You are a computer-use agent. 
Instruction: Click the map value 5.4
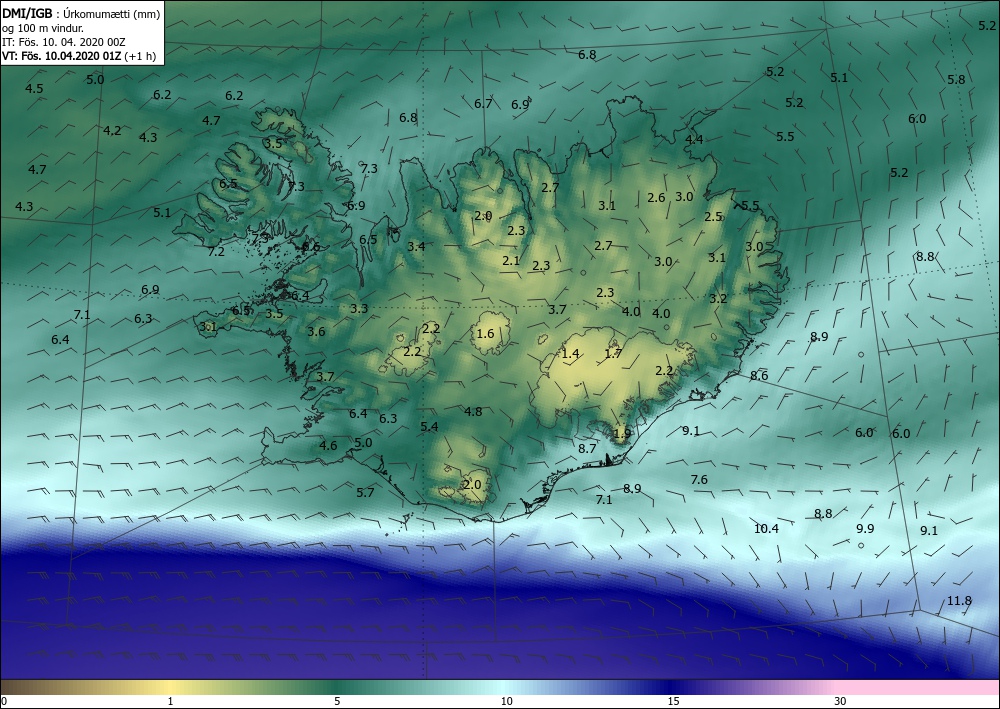click(429, 427)
